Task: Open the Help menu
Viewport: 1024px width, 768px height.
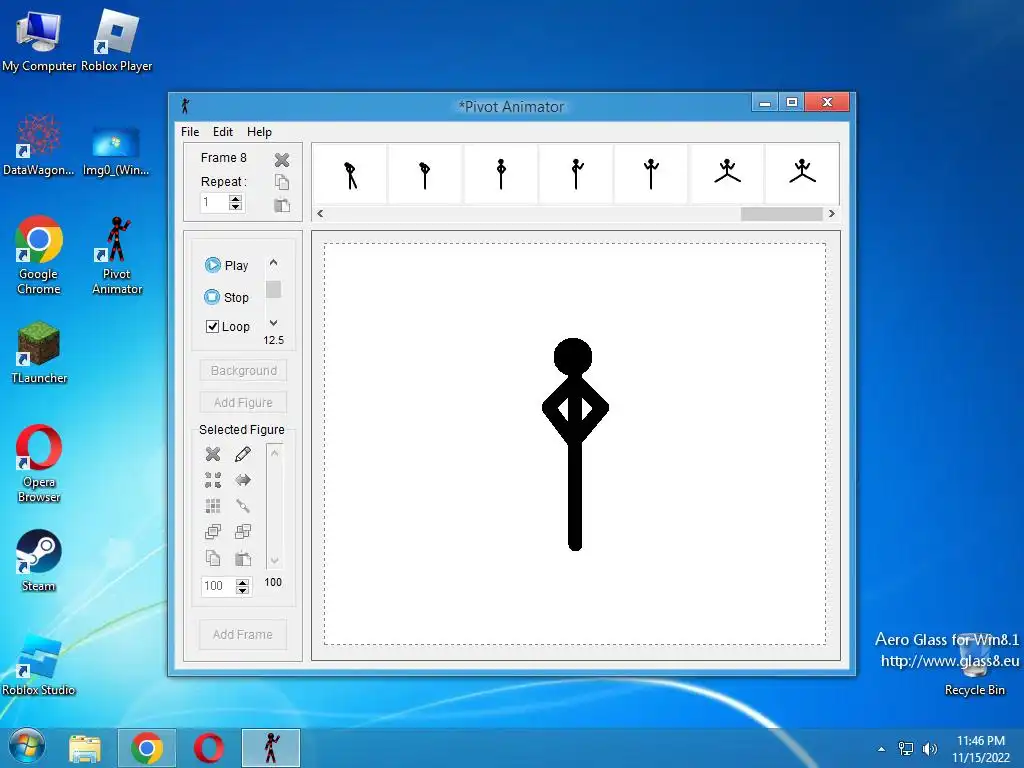Action: tap(259, 132)
